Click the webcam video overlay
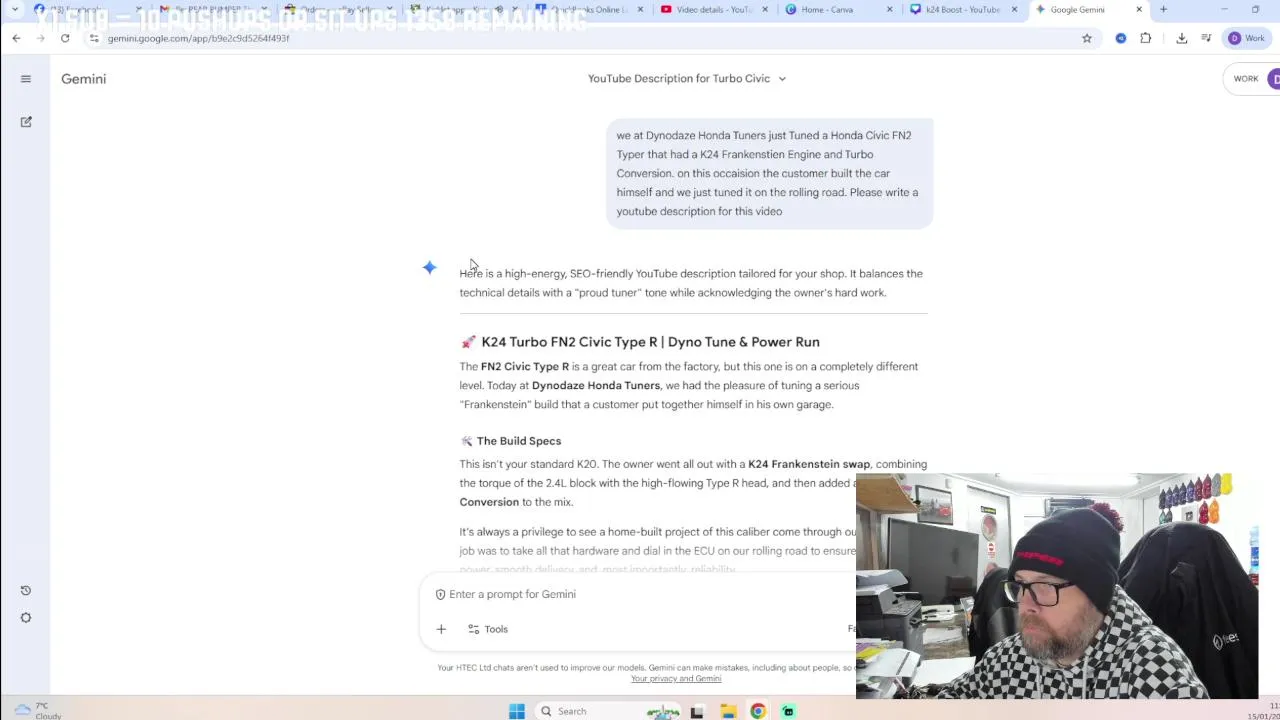Image resolution: width=1280 pixels, height=720 pixels. [x=1057, y=585]
